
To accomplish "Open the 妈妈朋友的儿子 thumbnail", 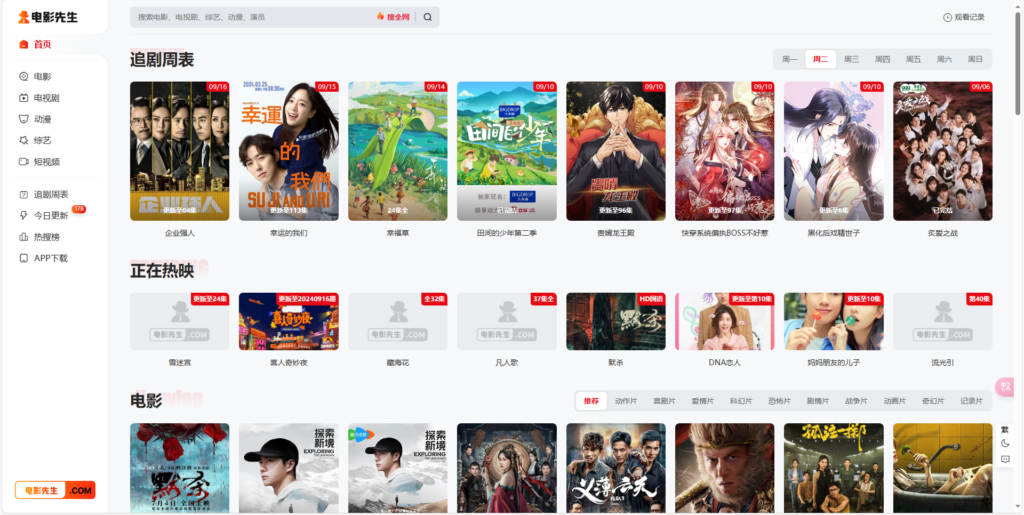I will tap(833, 321).
